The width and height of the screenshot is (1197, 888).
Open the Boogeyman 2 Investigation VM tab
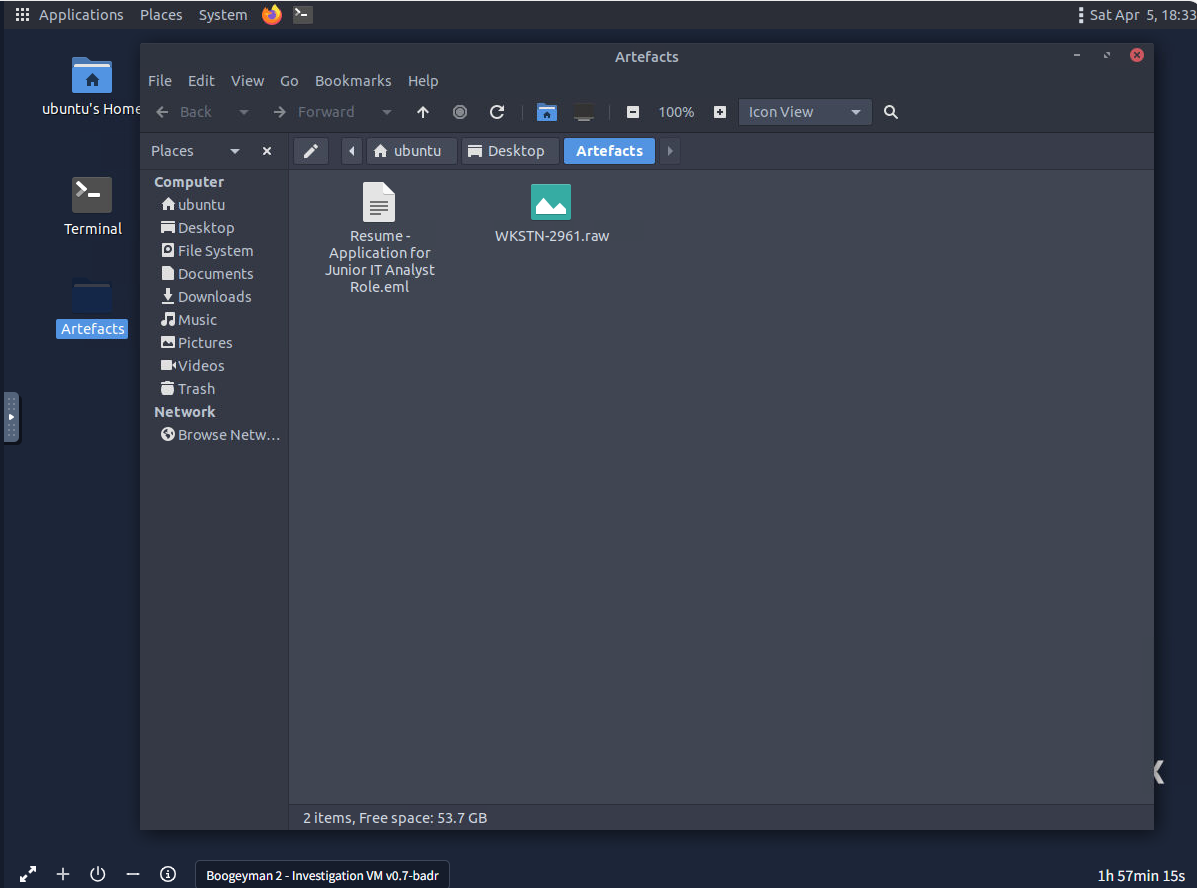point(322,875)
